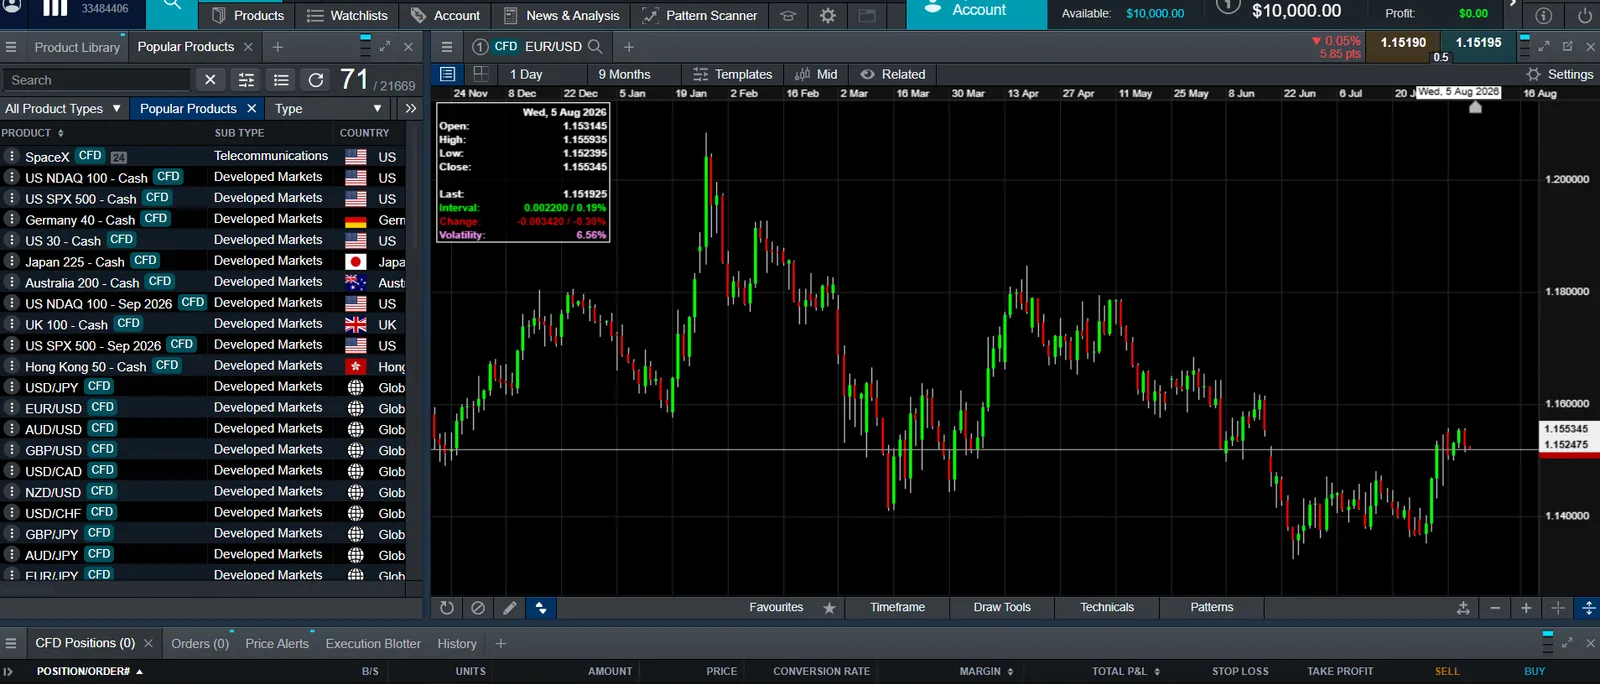Screen dimensions: 1600x684
Task: Switch to the Price Alerts tab
Action: [x=277, y=643]
